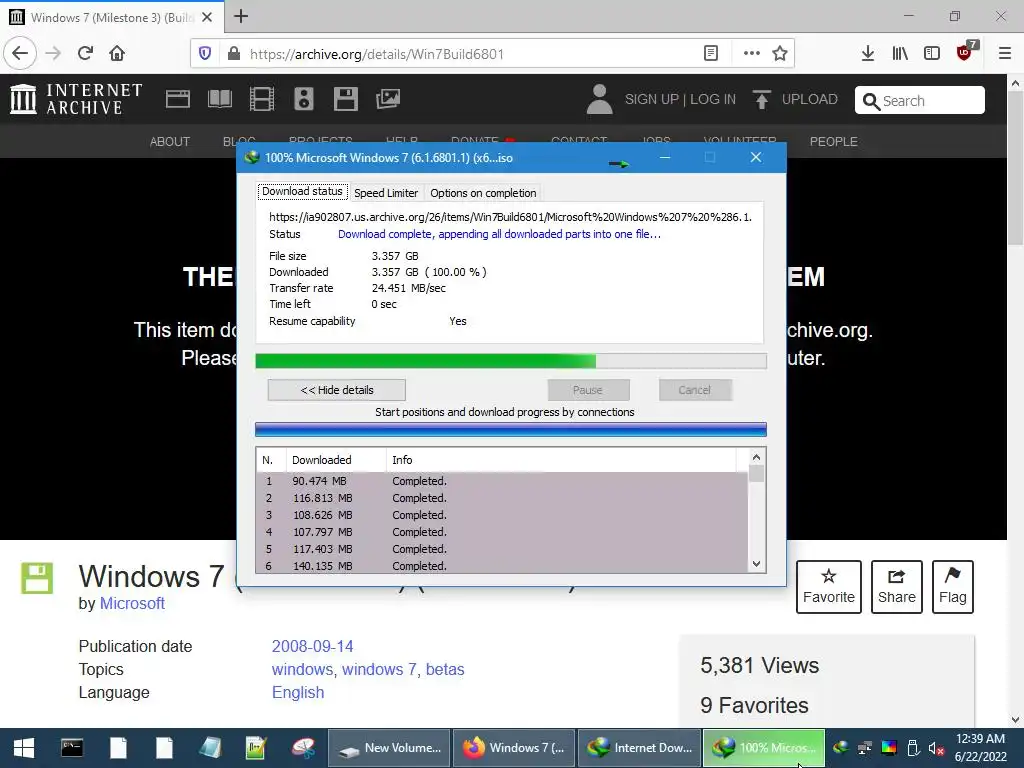1024x768 pixels.
Task: Click the Info column header
Action: (560, 460)
